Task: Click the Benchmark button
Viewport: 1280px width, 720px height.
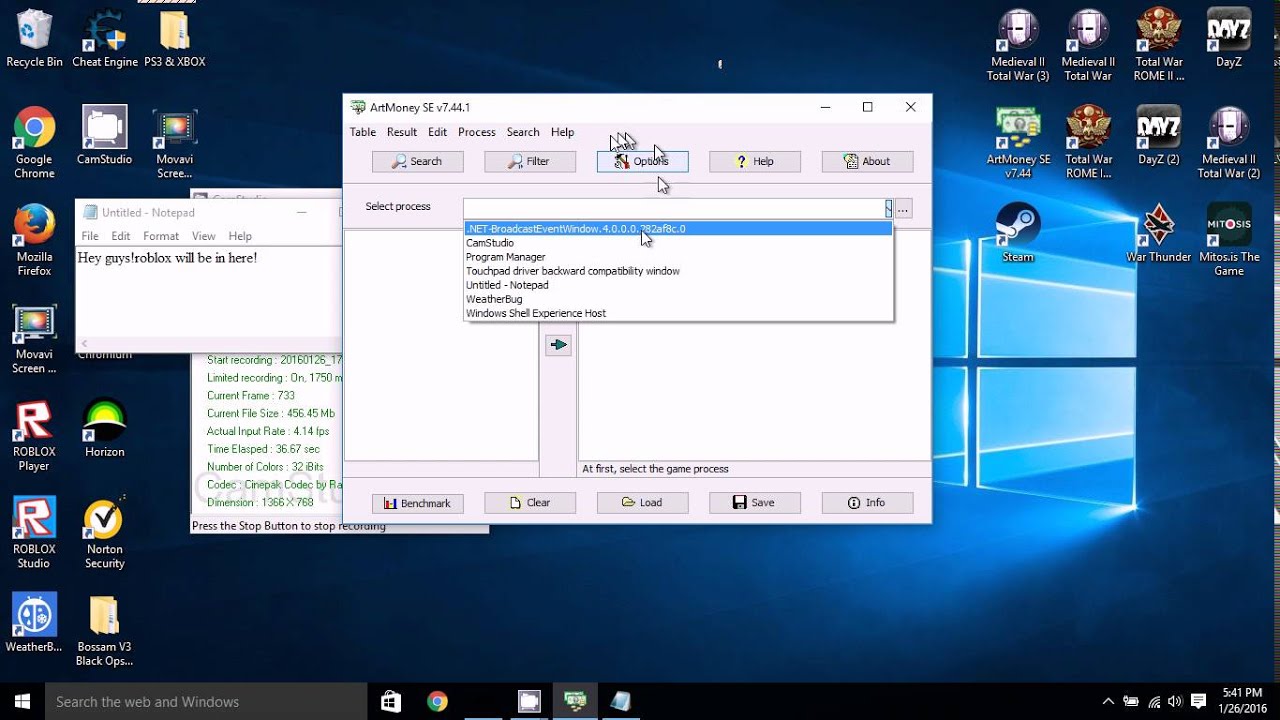Action: (417, 503)
